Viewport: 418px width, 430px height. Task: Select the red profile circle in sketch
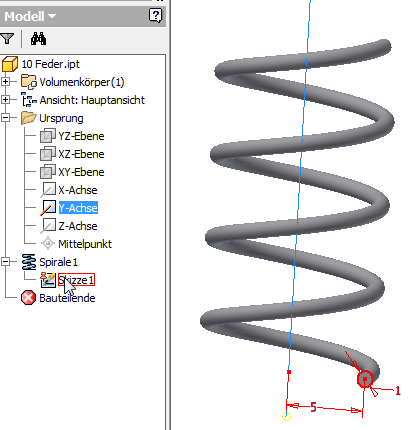pyautogui.click(x=365, y=379)
